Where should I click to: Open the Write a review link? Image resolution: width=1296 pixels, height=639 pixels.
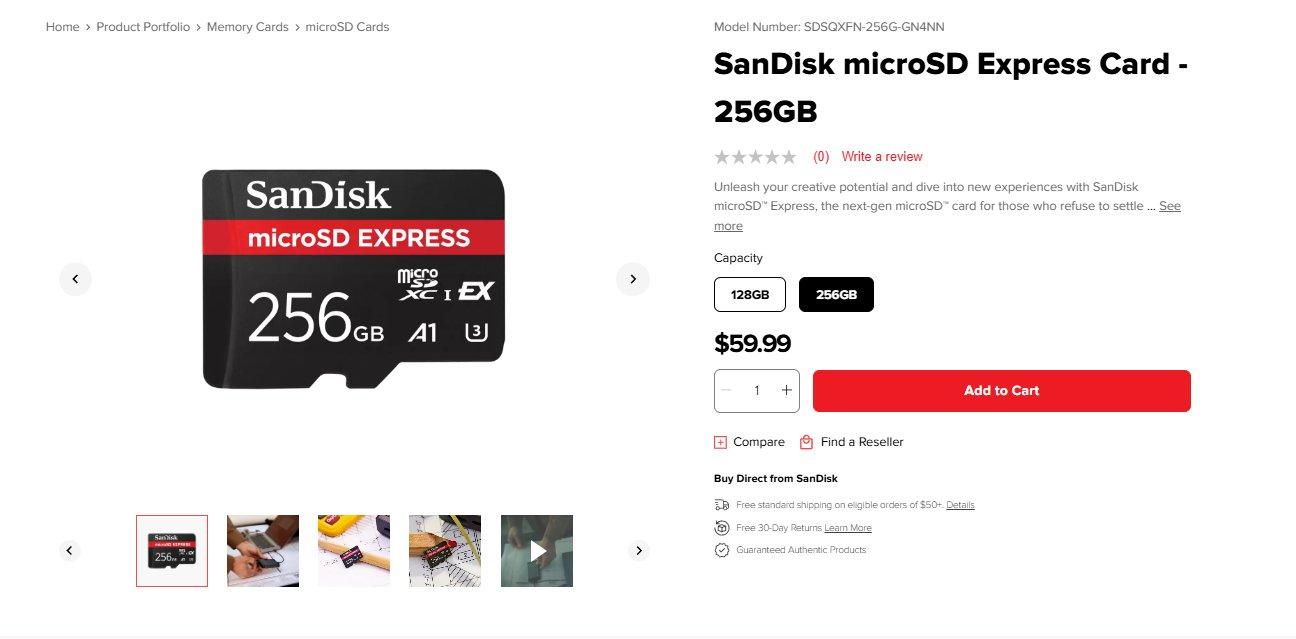point(881,157)
